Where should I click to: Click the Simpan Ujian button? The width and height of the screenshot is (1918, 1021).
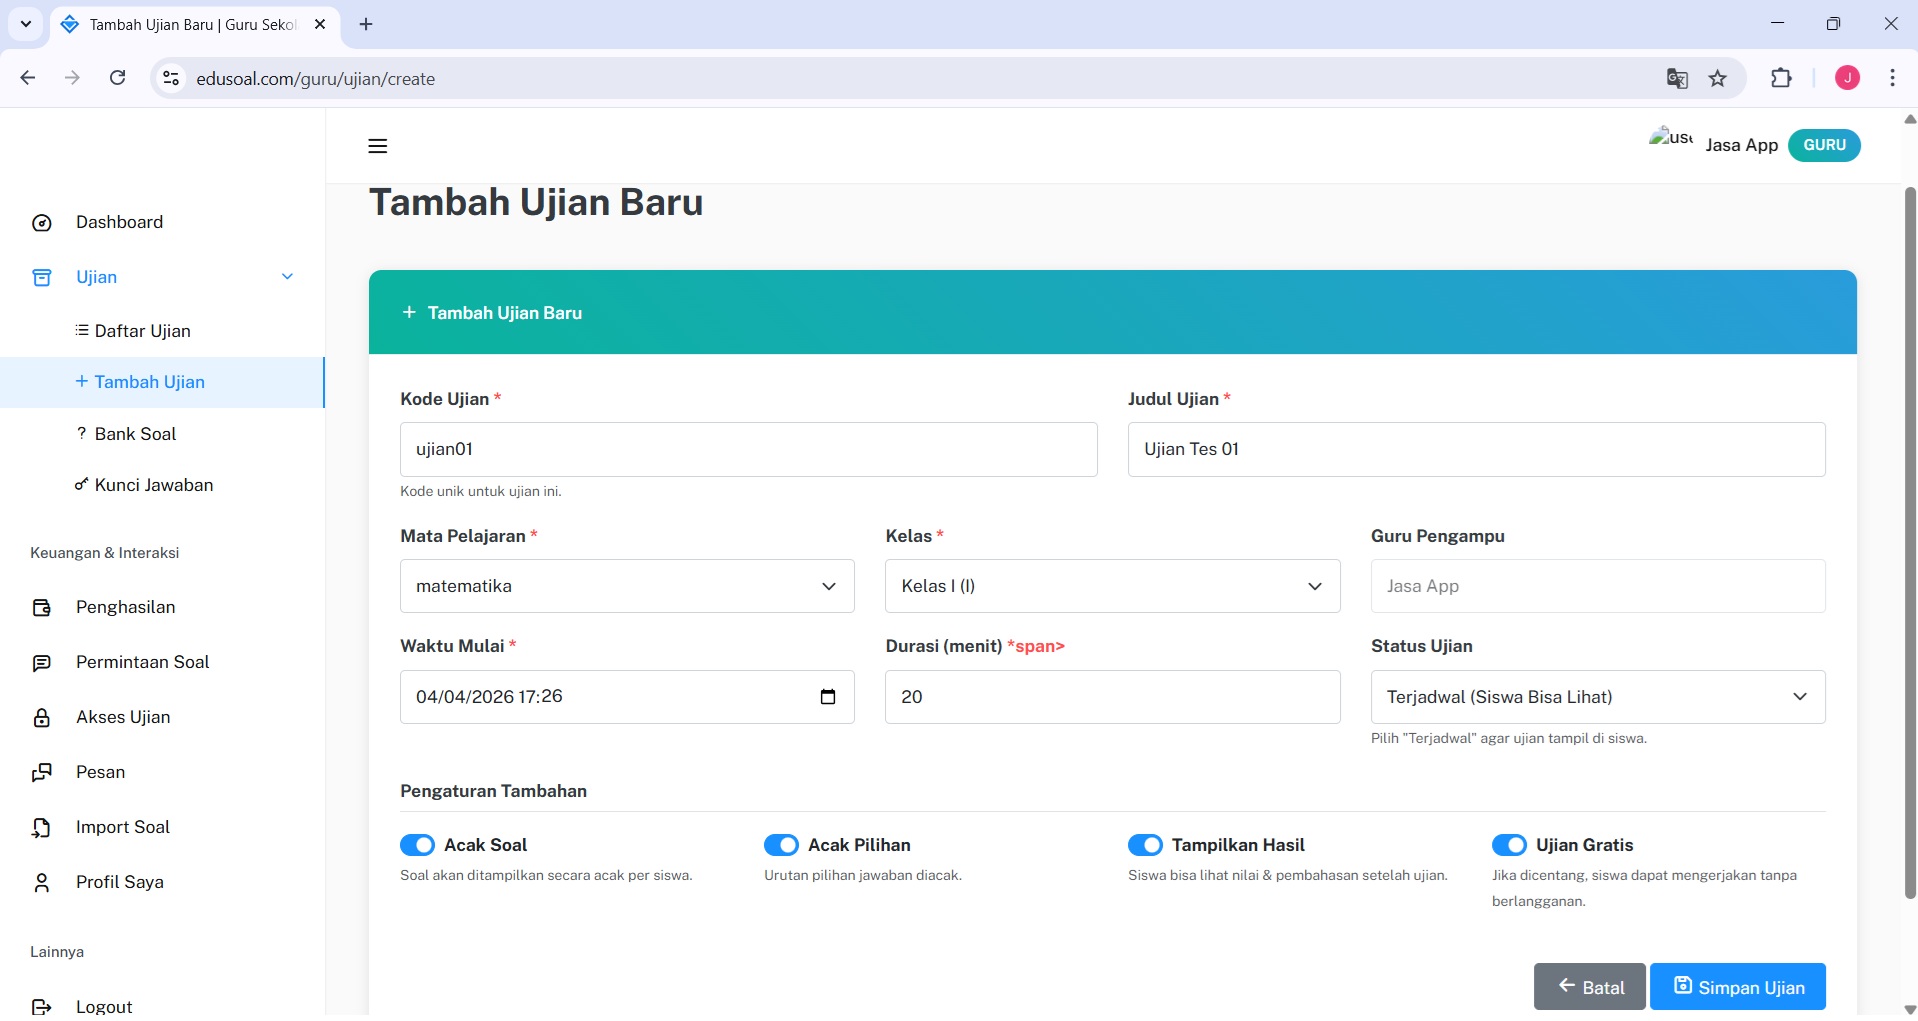(1738, 986)
